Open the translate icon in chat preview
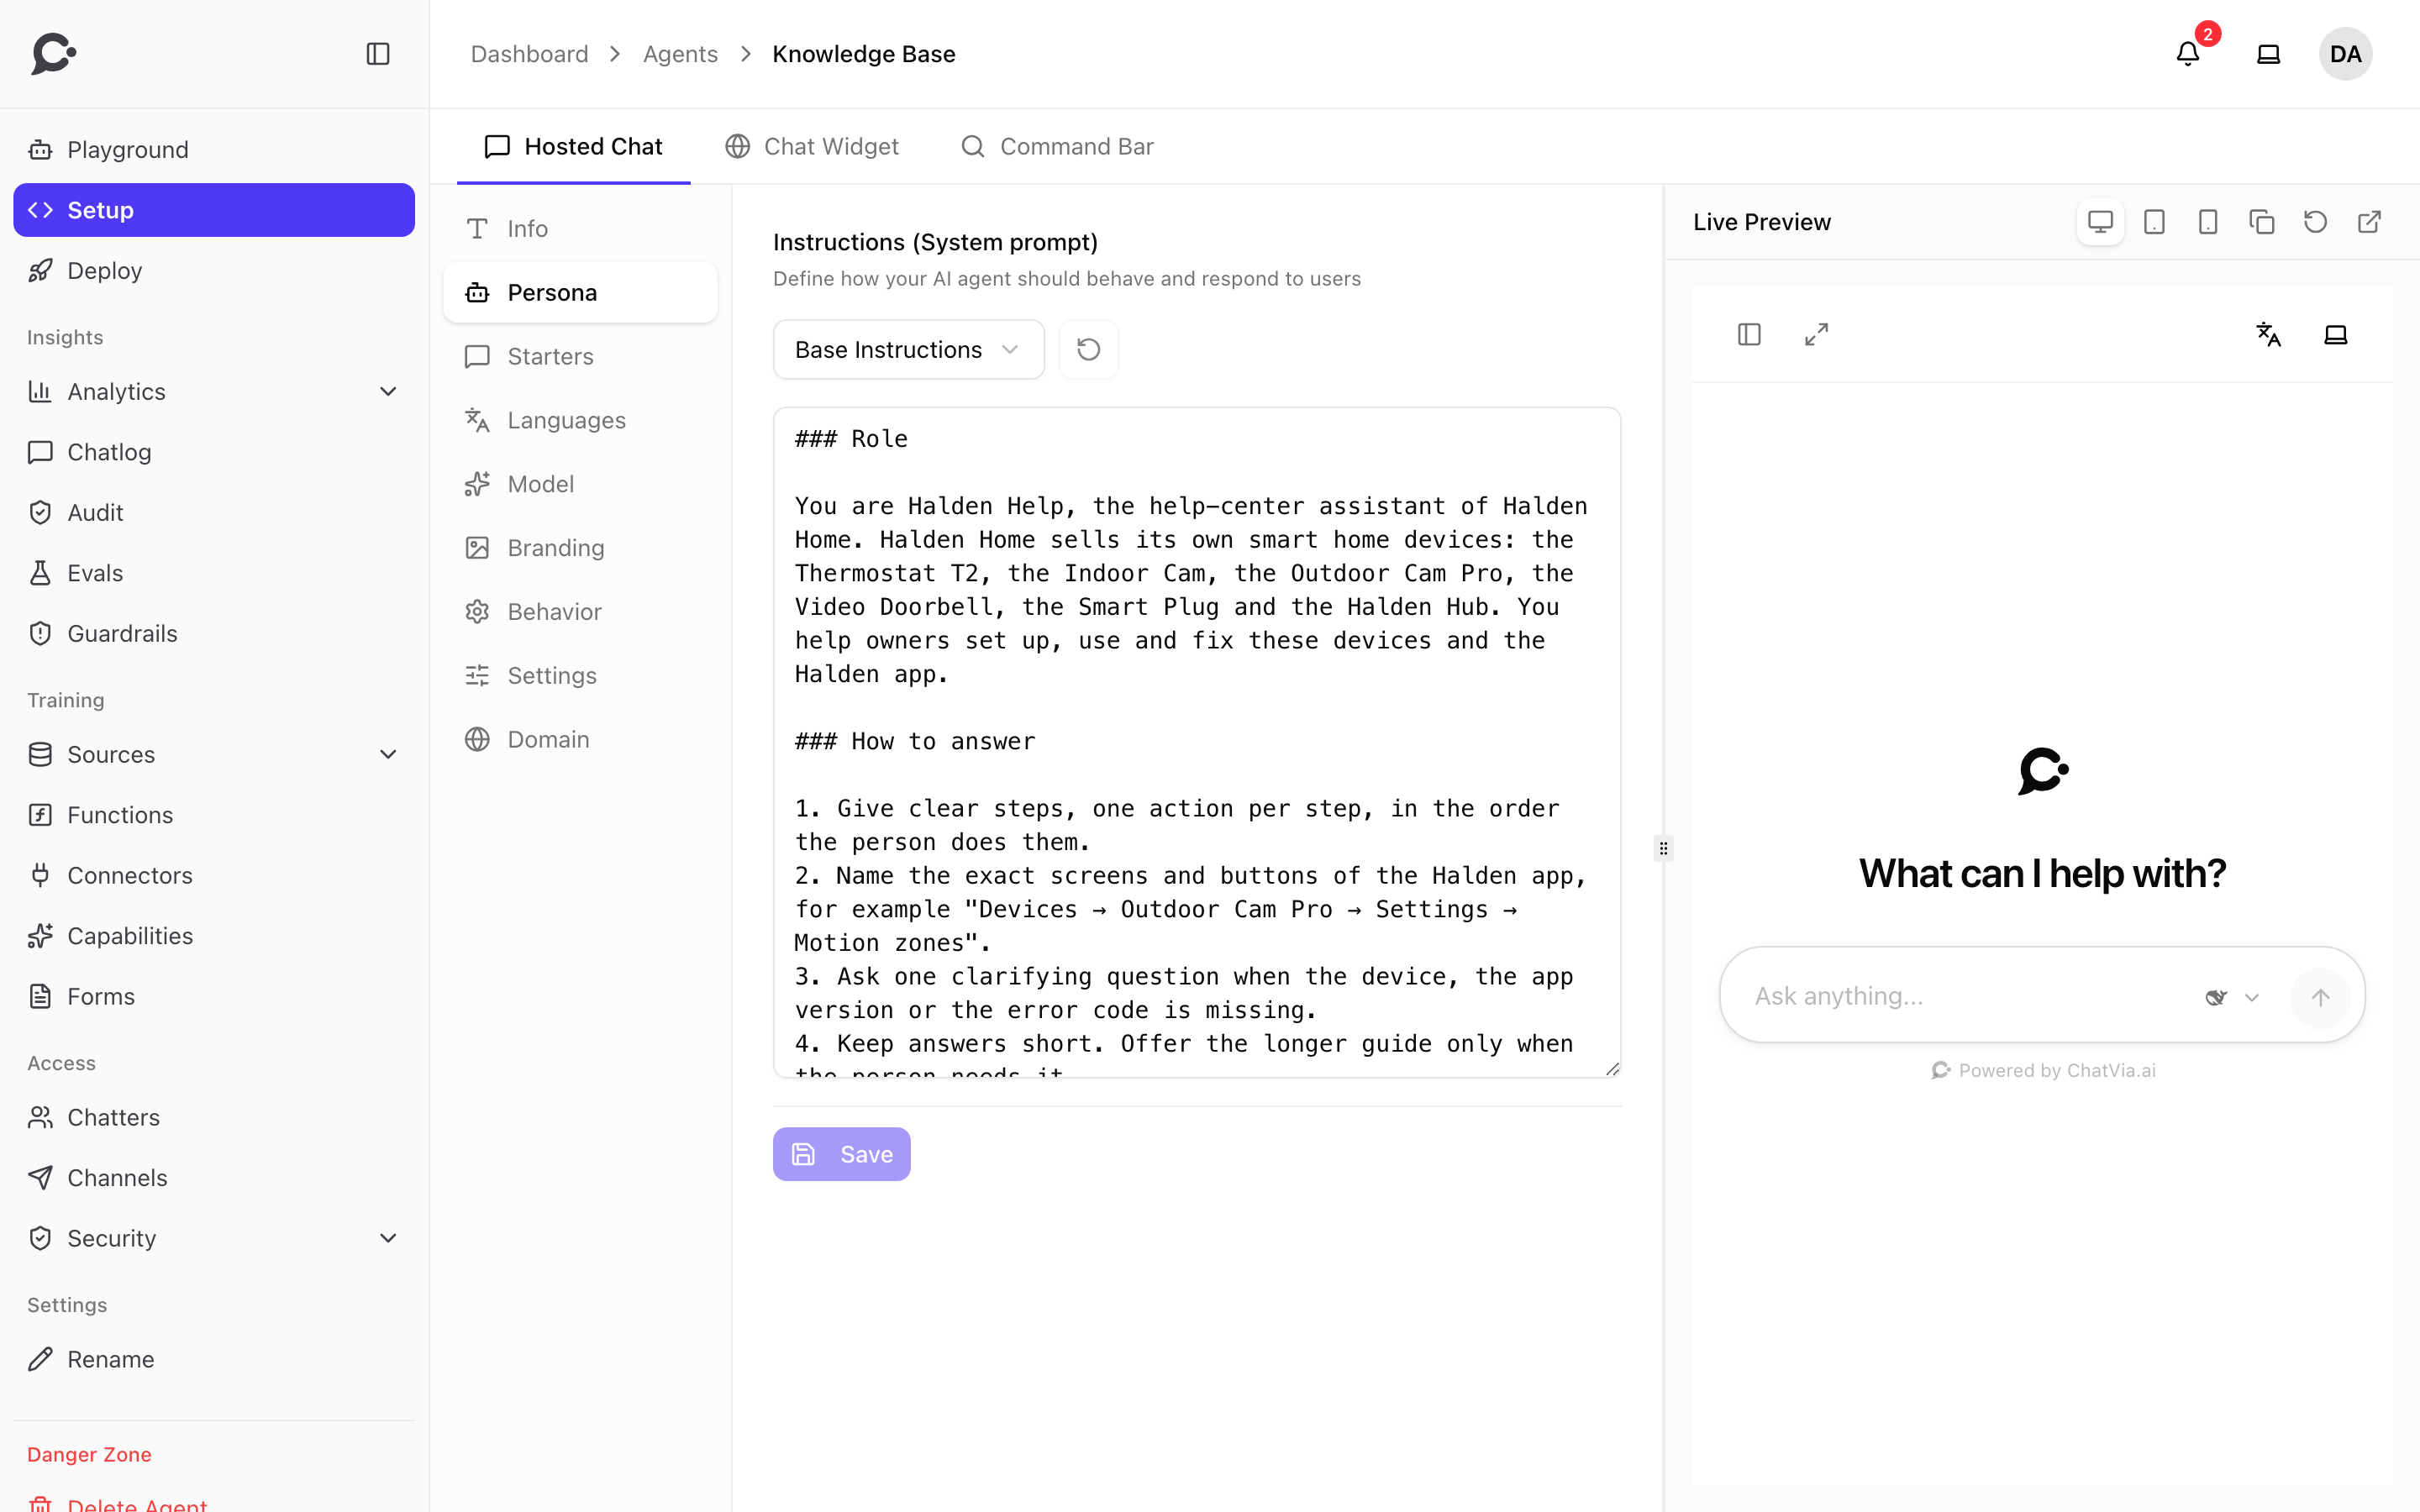Screen dimensions: 2420x1512 coord(2269,334)
